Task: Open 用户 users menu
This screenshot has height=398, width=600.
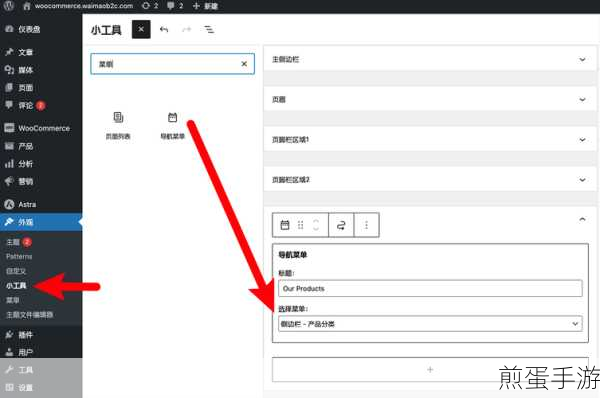Action: click(x=41, y=352)
